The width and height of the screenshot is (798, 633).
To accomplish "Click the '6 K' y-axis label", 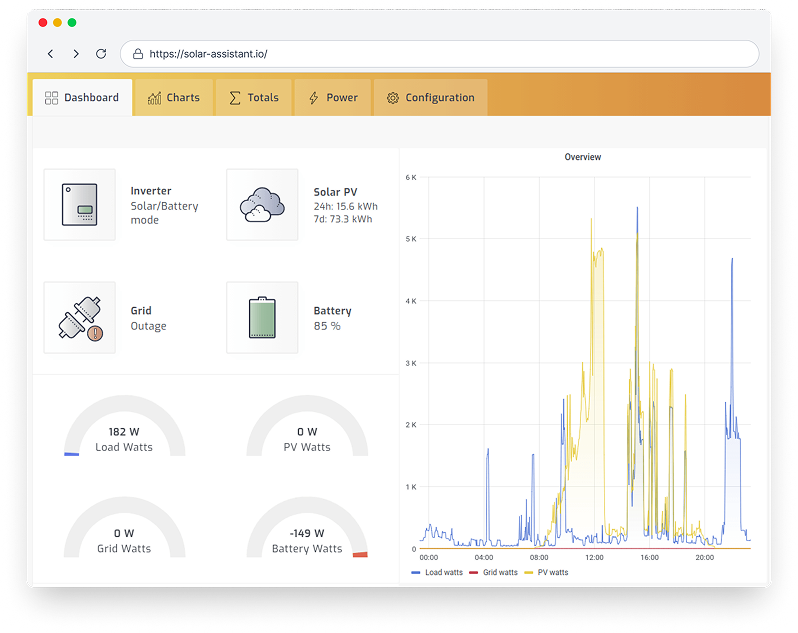I will coord(411,178).
